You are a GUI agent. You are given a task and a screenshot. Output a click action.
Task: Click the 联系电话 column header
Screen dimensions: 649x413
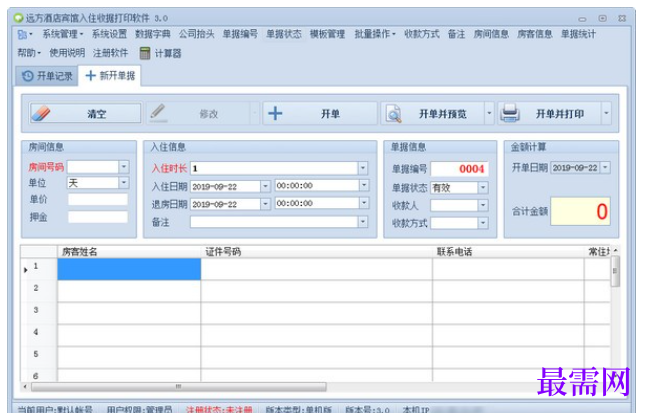508,252
